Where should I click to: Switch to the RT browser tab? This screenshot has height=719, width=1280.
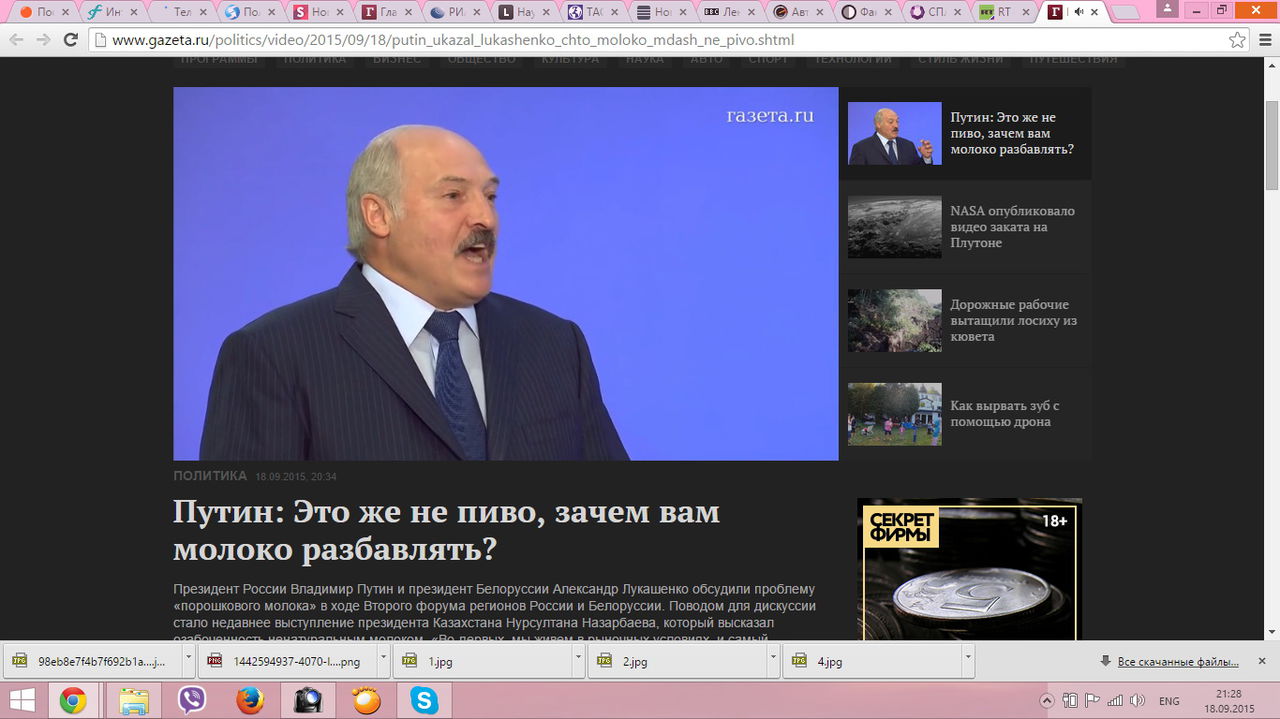1001,12
